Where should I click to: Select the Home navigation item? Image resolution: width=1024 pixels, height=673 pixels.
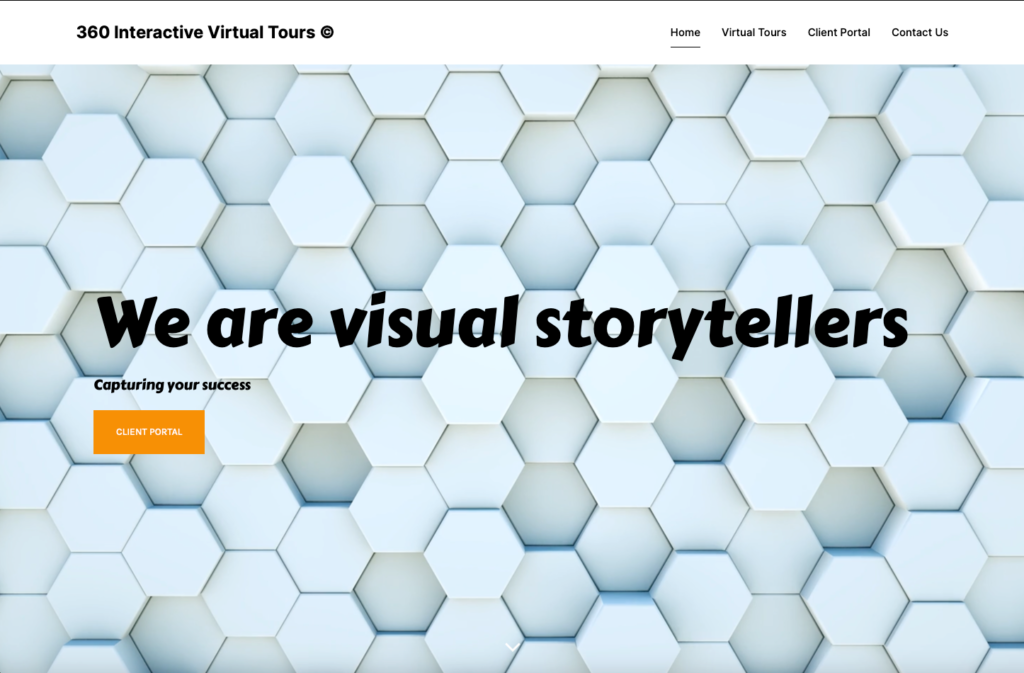pos(685,32)
